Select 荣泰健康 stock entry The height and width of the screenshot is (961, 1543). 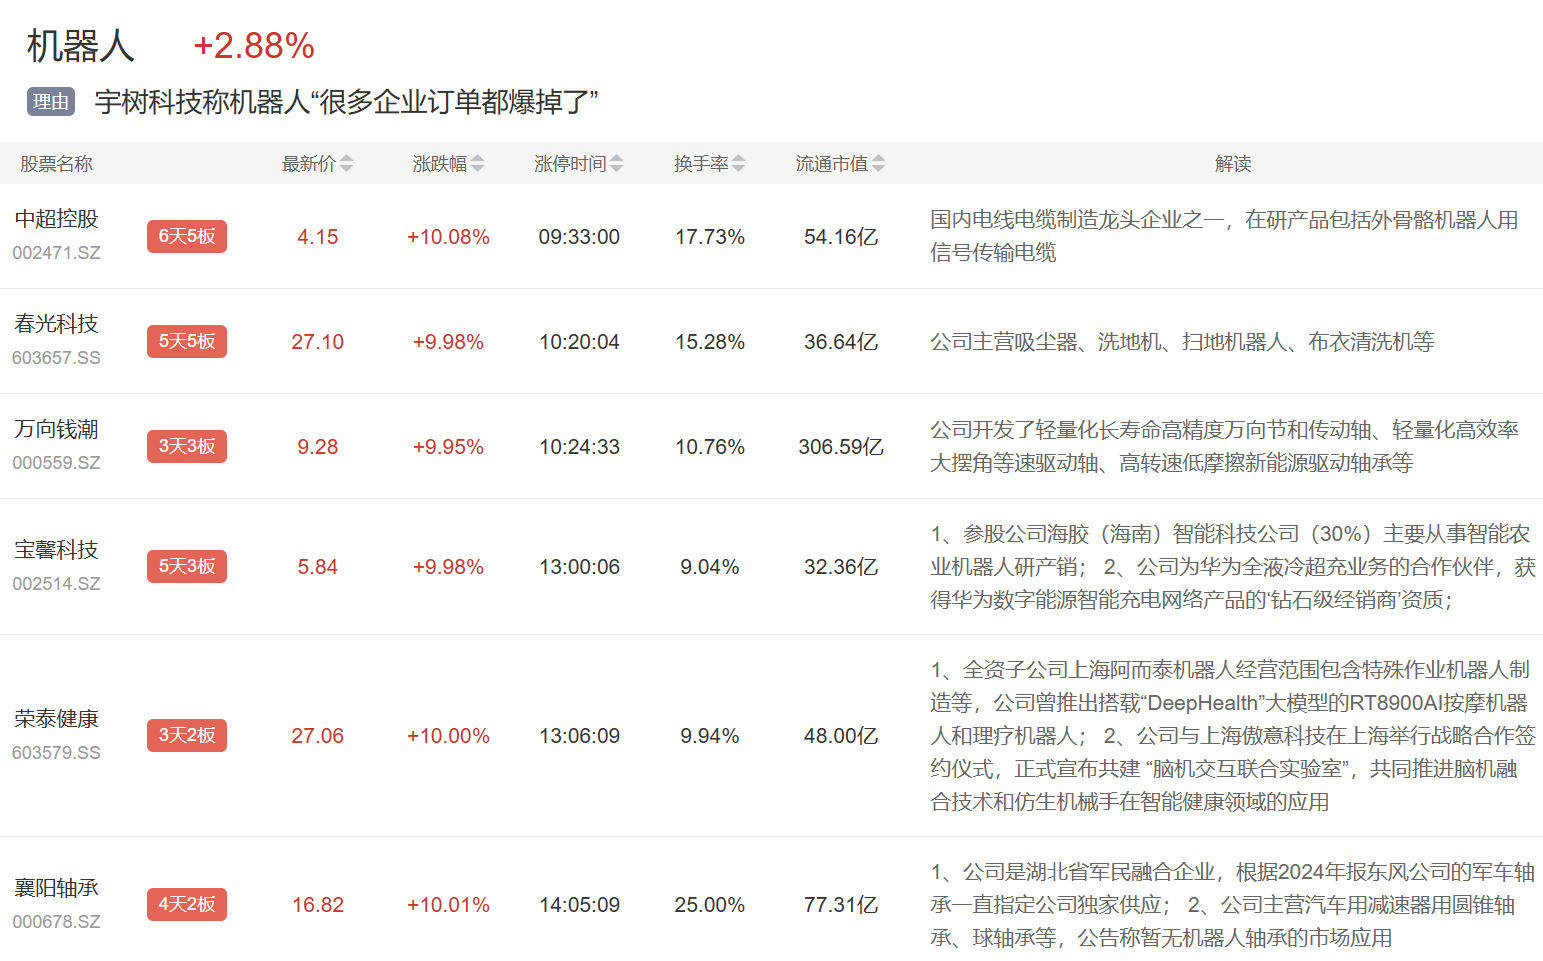click(57, 719)
